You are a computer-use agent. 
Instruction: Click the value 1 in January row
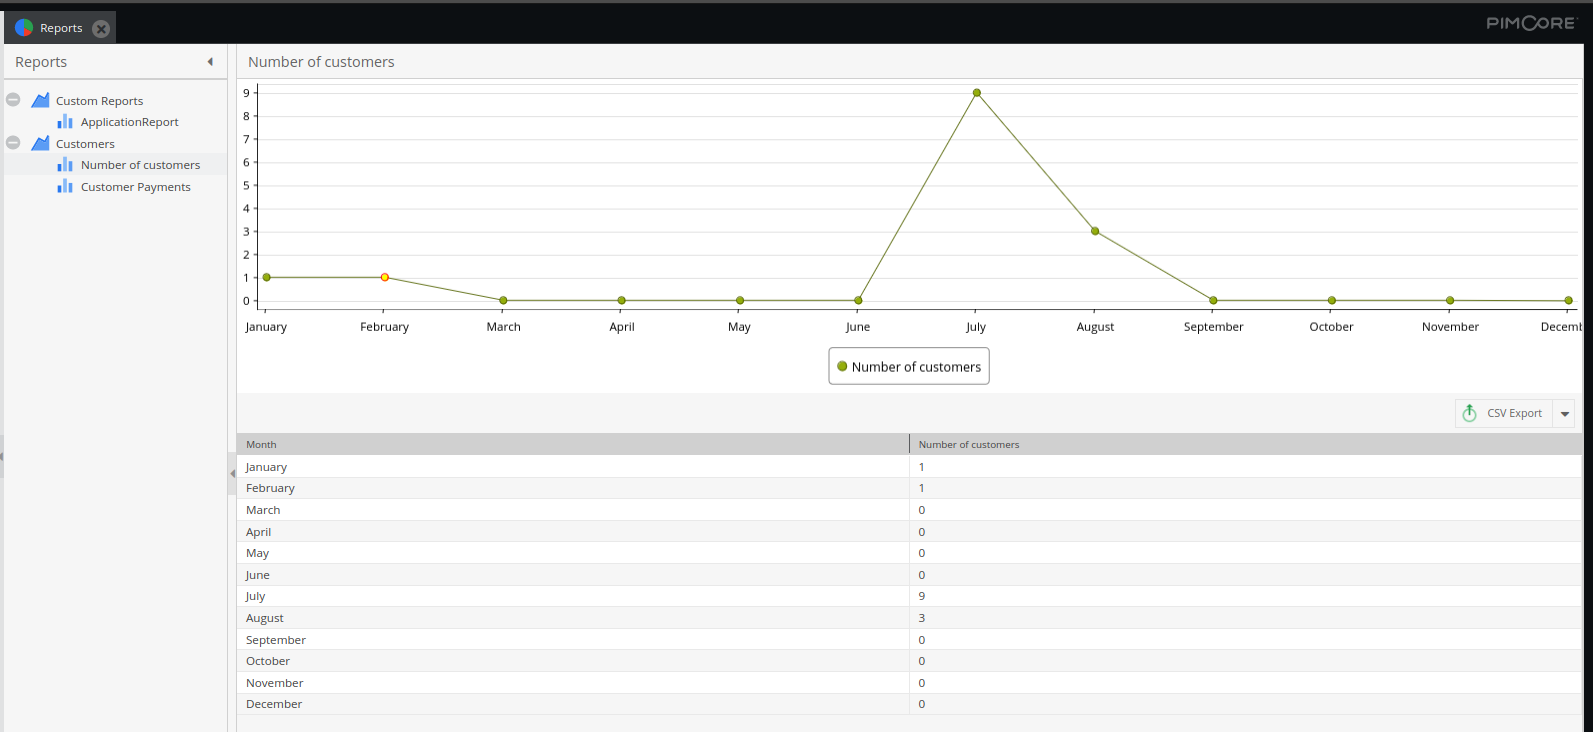[x=922, y=467]
